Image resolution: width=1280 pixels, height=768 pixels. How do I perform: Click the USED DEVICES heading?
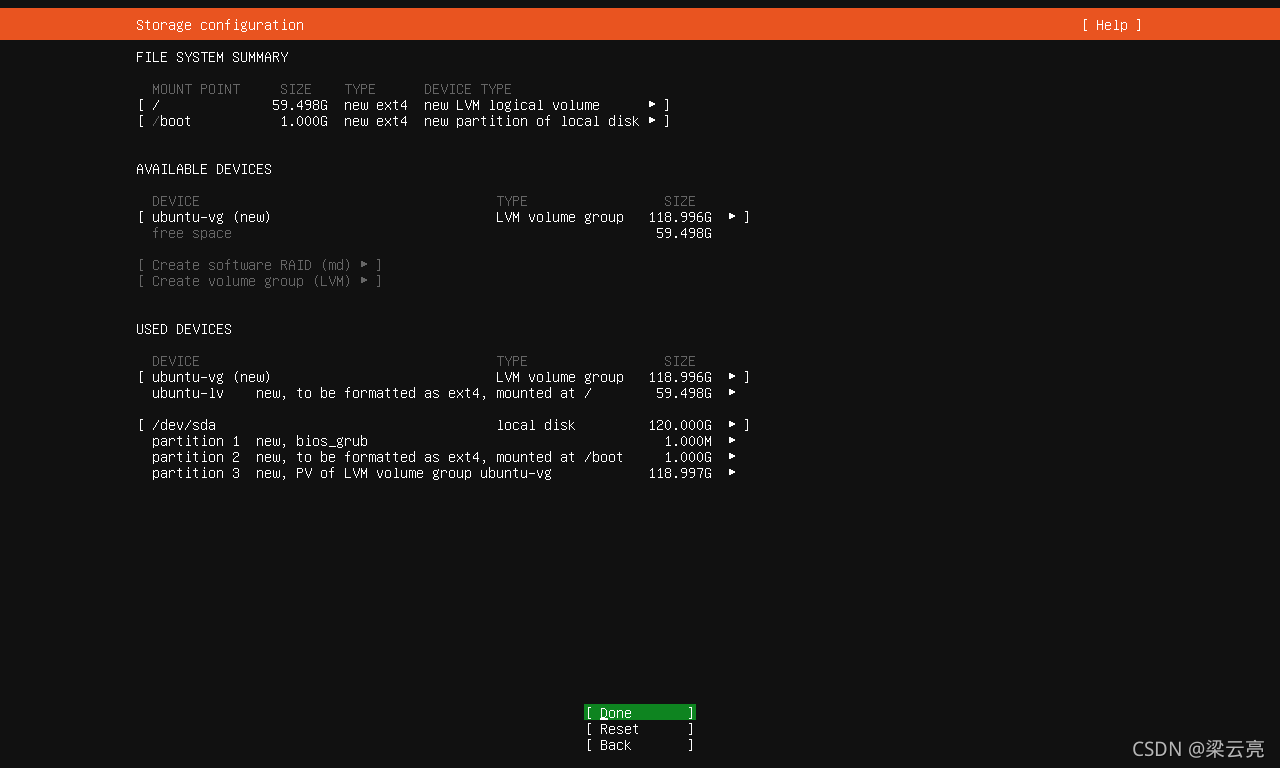coord(184,329)
